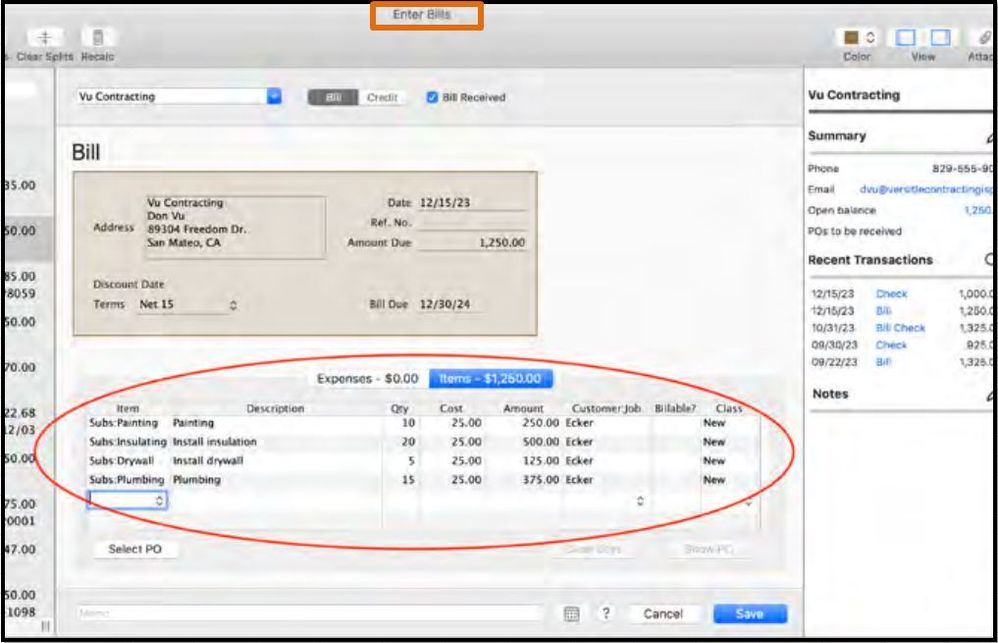Edit Notes with the pencil icon

pos(990,395)
